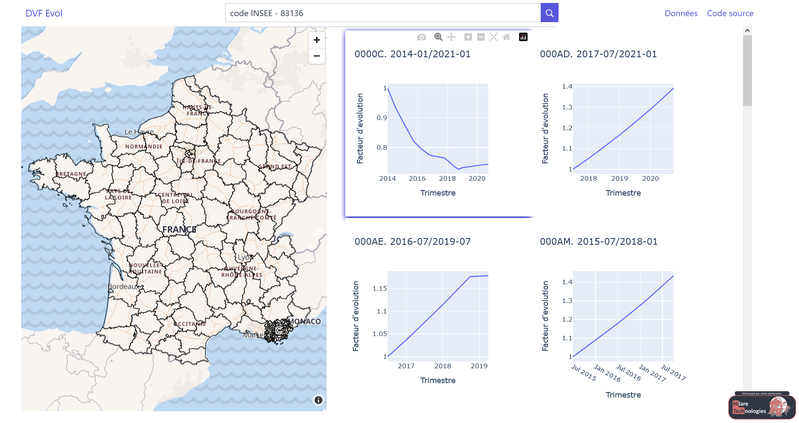Click the vertical scrollbar thumb
Screen dimensions: 799x423
pyautogui.click(x=747, y=70)
